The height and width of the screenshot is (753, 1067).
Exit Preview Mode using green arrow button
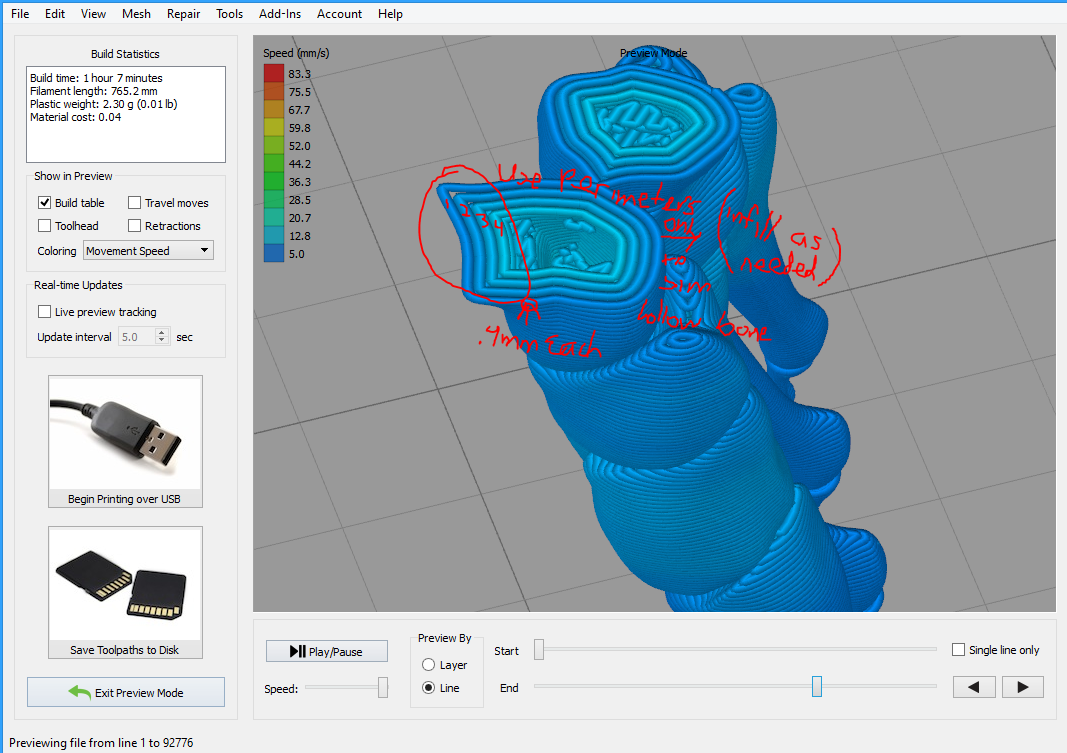pyautogui.click(x=126, y=692)
